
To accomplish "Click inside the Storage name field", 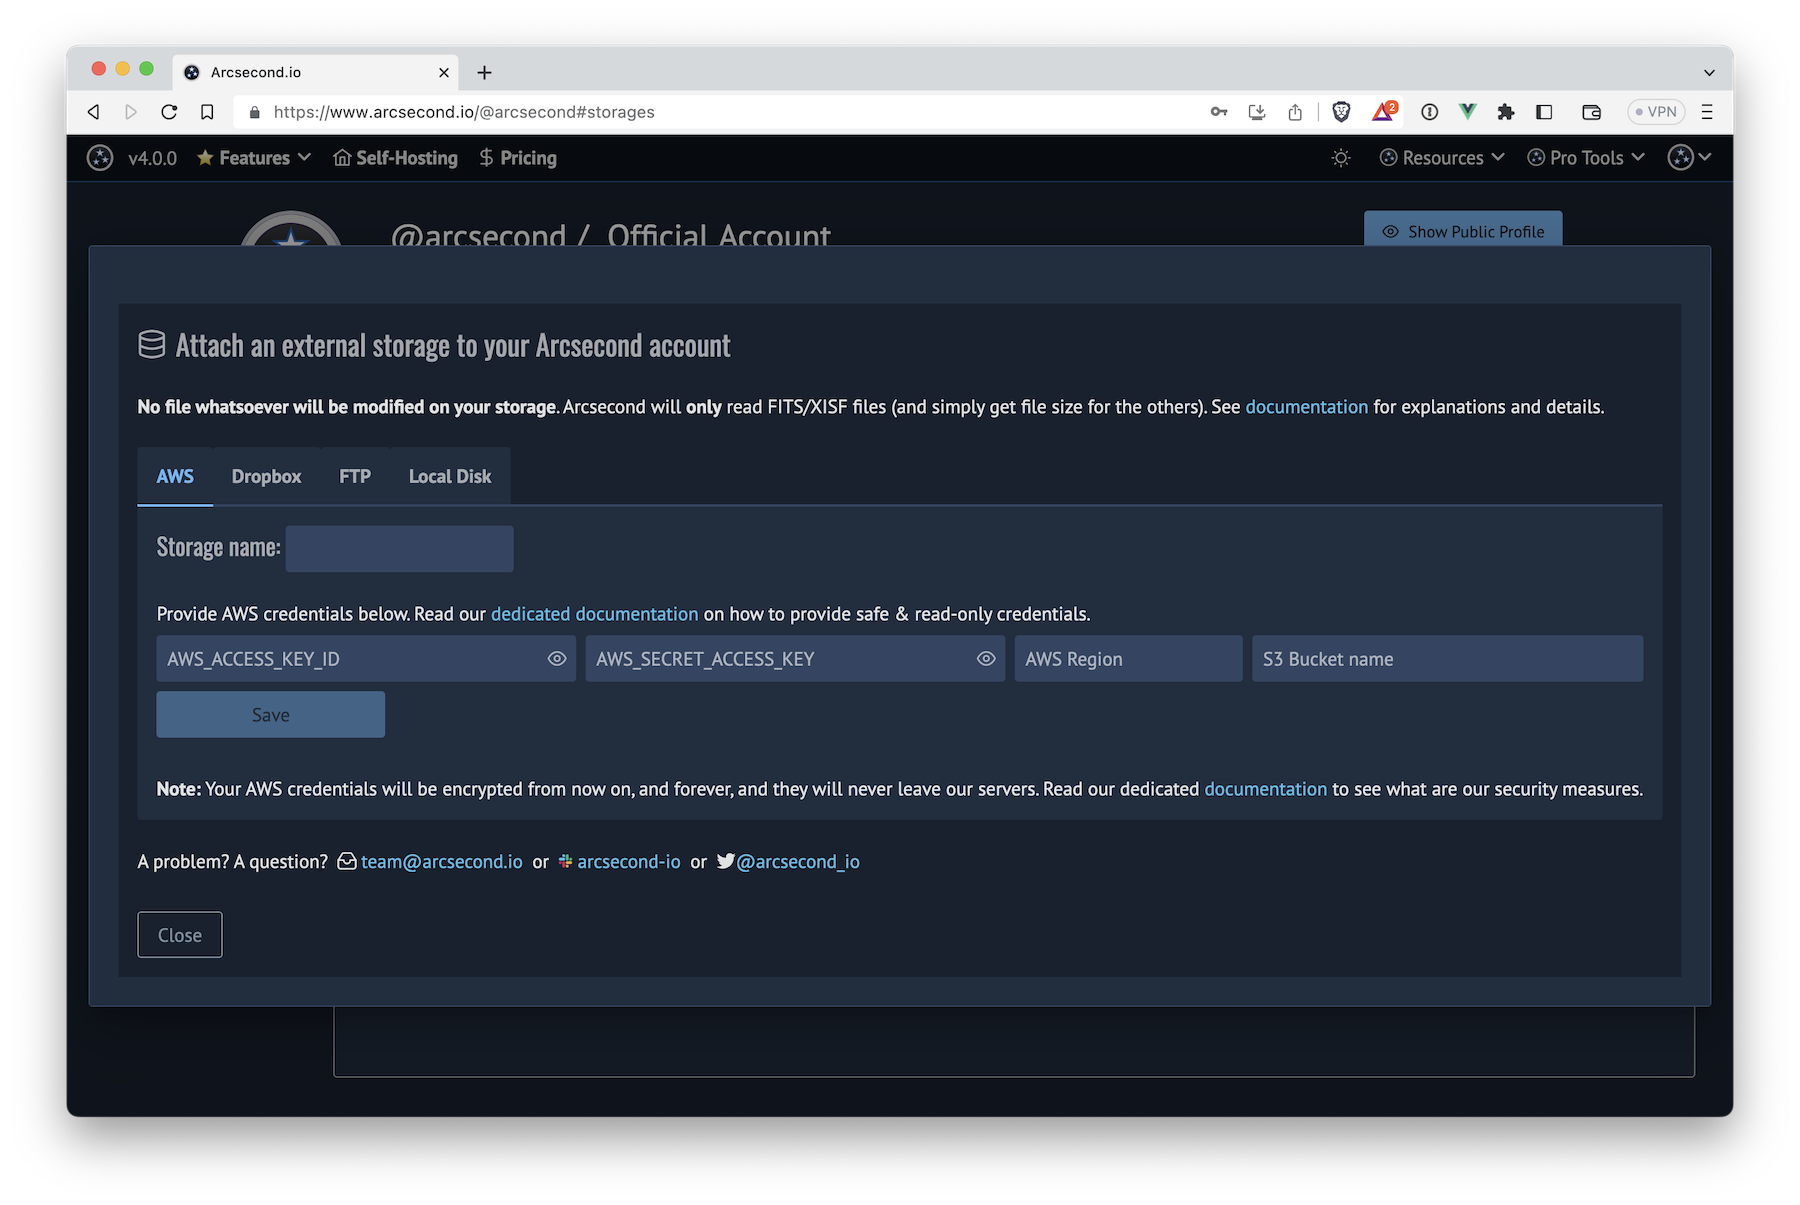I will [398, 548].
